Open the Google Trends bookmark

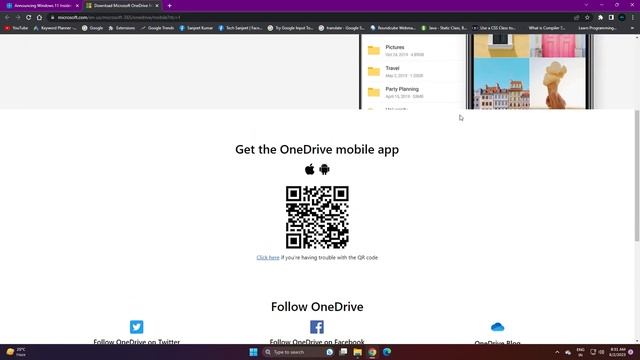pos(158,28)
